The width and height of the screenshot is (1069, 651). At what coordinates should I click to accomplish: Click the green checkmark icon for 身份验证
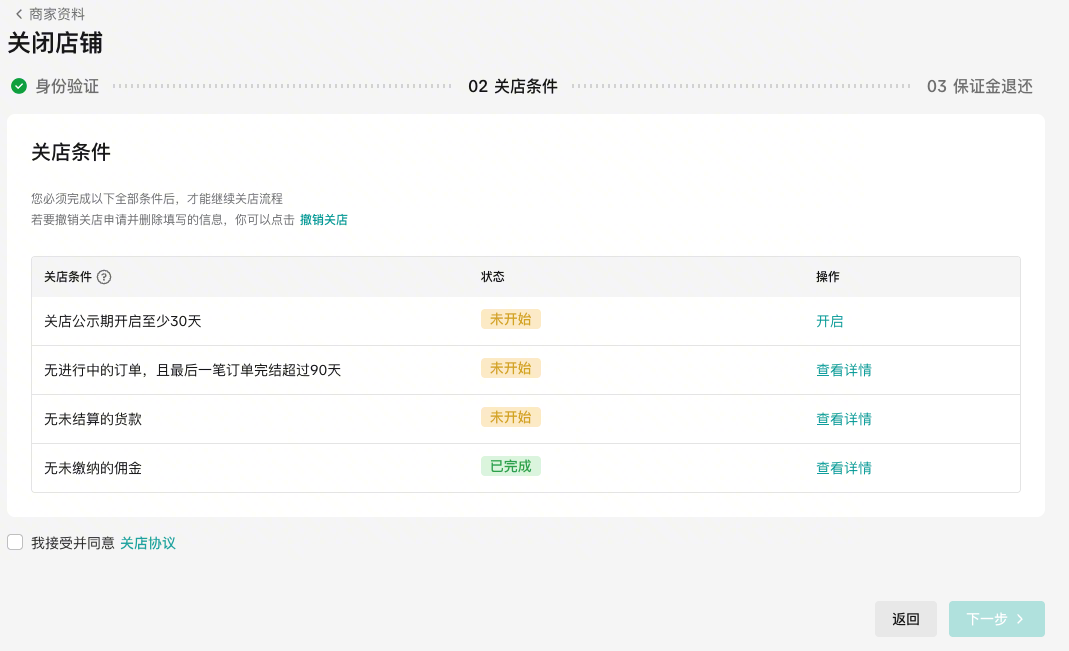click(x=19, y=86)
